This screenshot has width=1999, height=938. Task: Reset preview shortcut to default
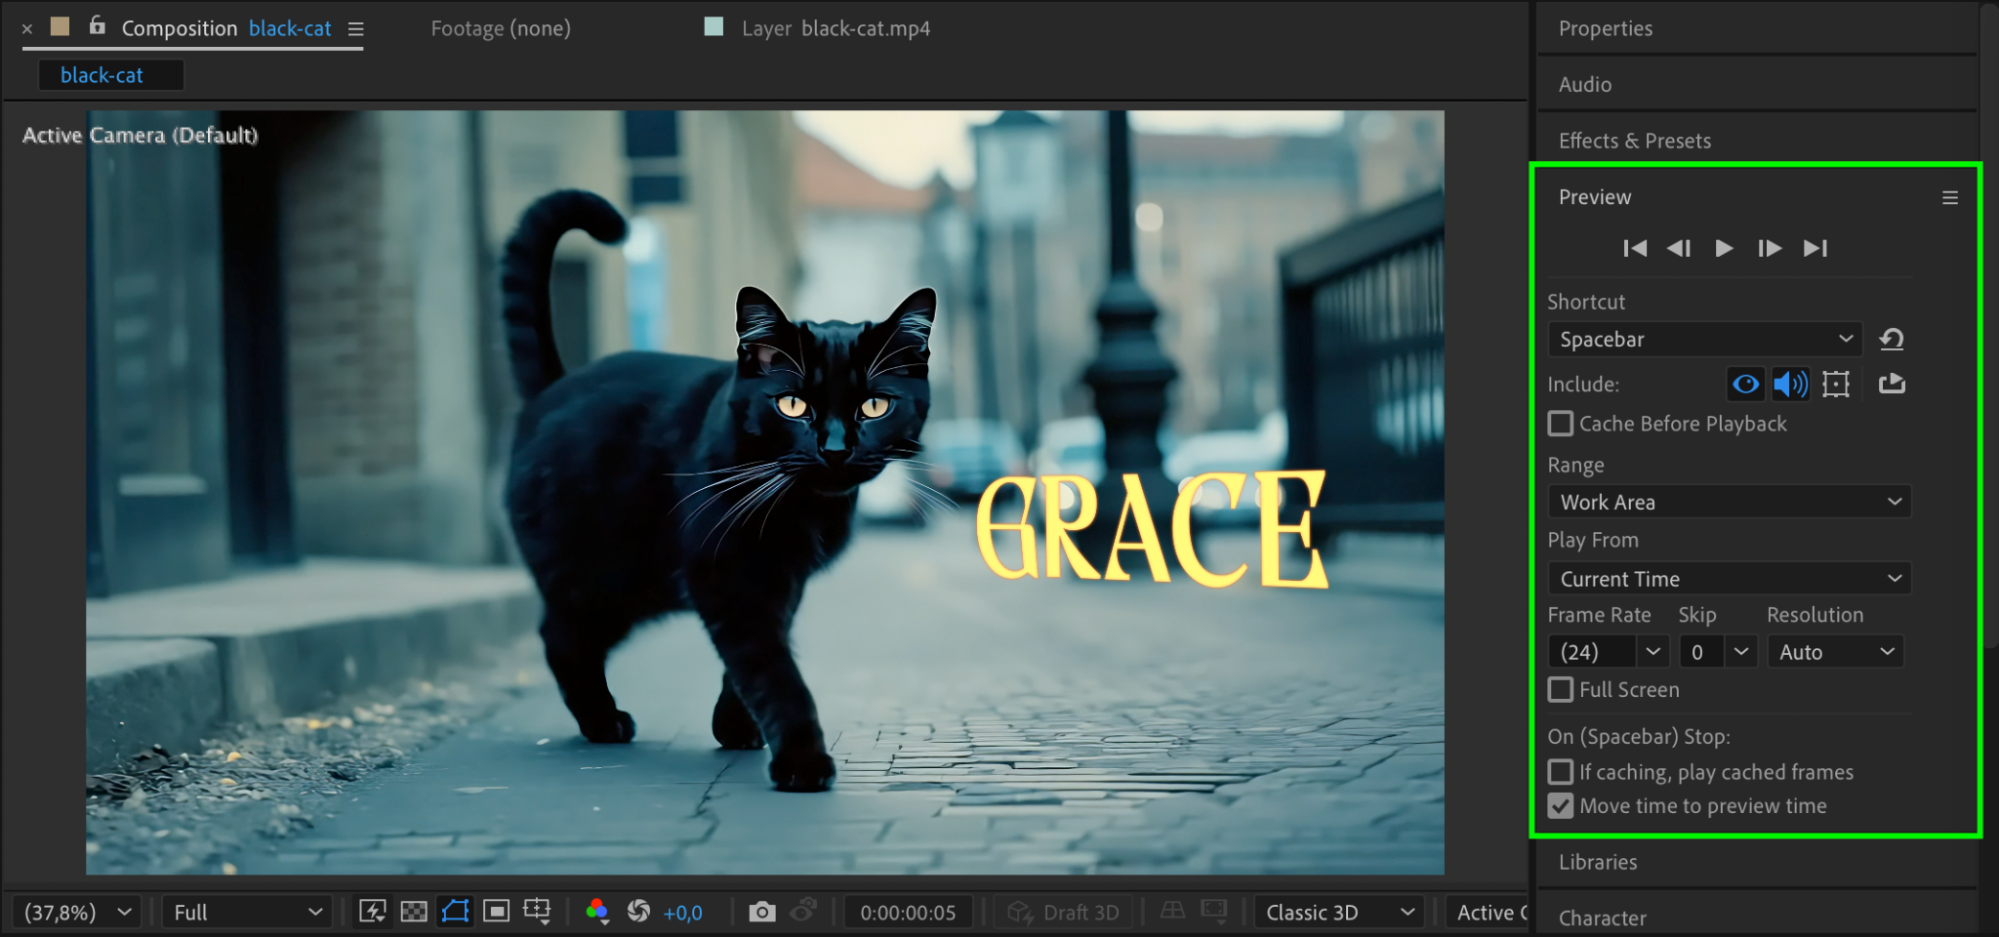1891,339
